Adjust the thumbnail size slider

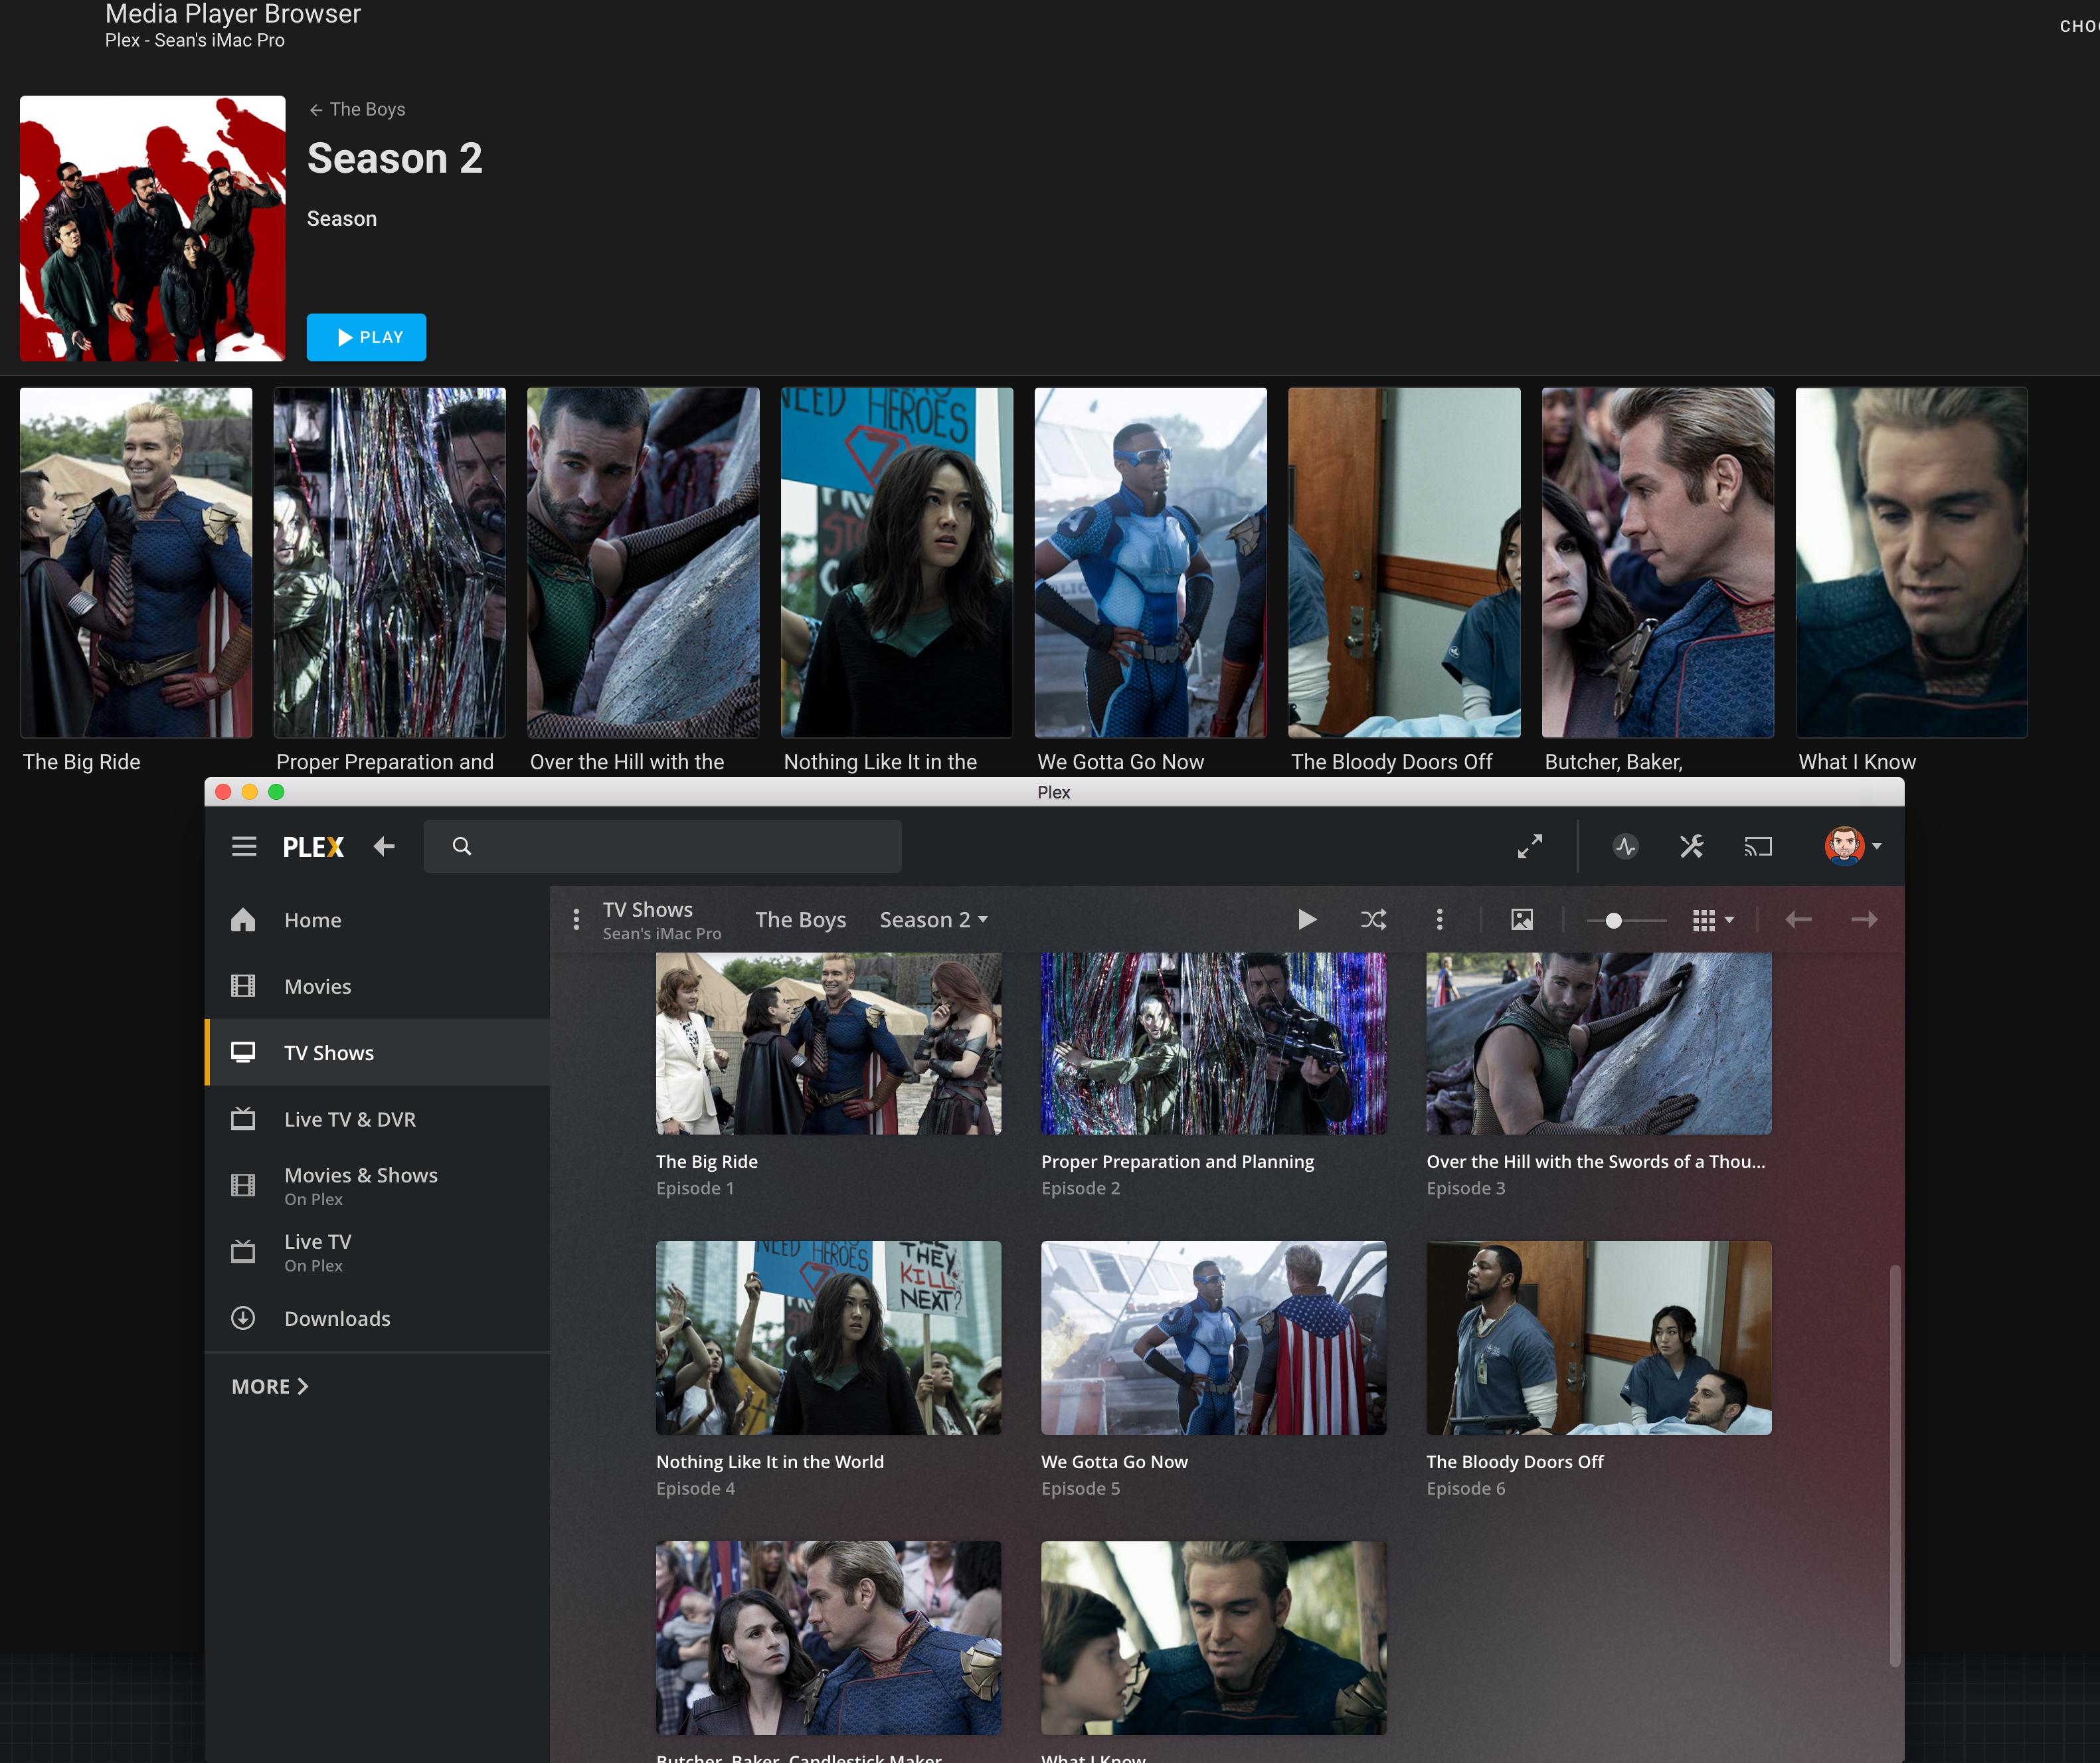click(1613, 920)
